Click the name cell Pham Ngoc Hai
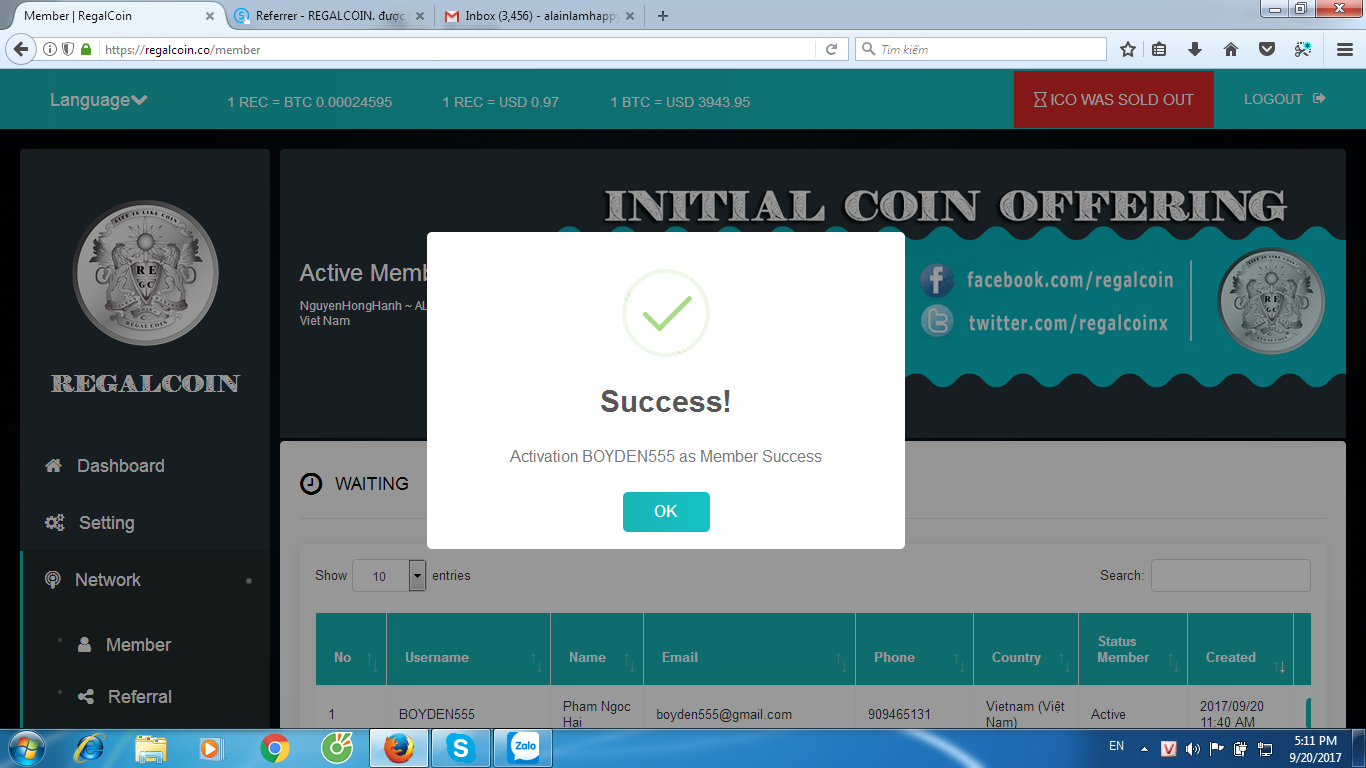 coord(597,714)
